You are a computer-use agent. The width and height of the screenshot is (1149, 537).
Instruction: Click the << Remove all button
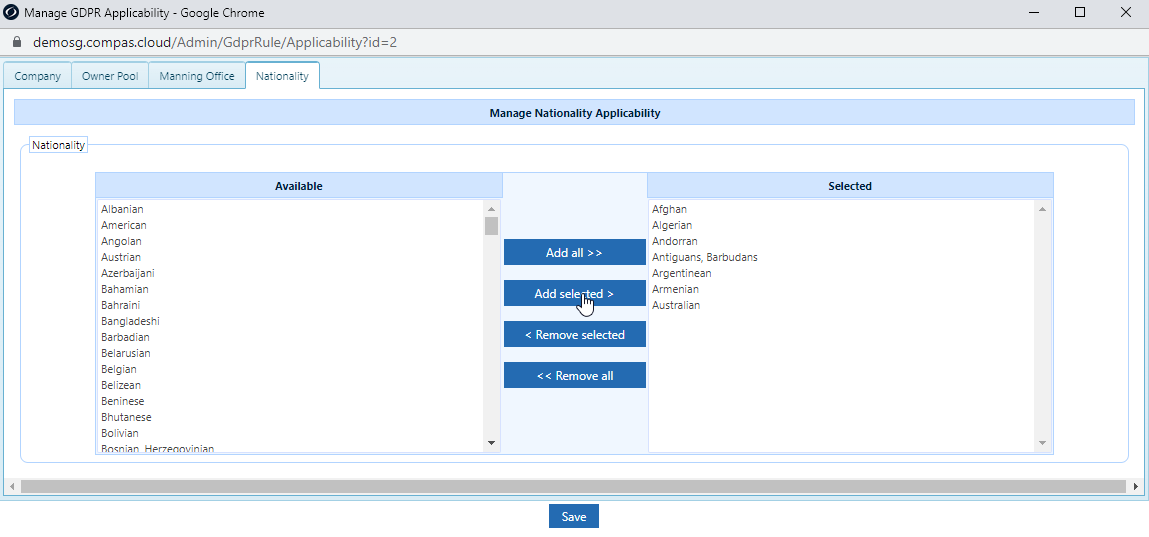(x=574, y=376)
